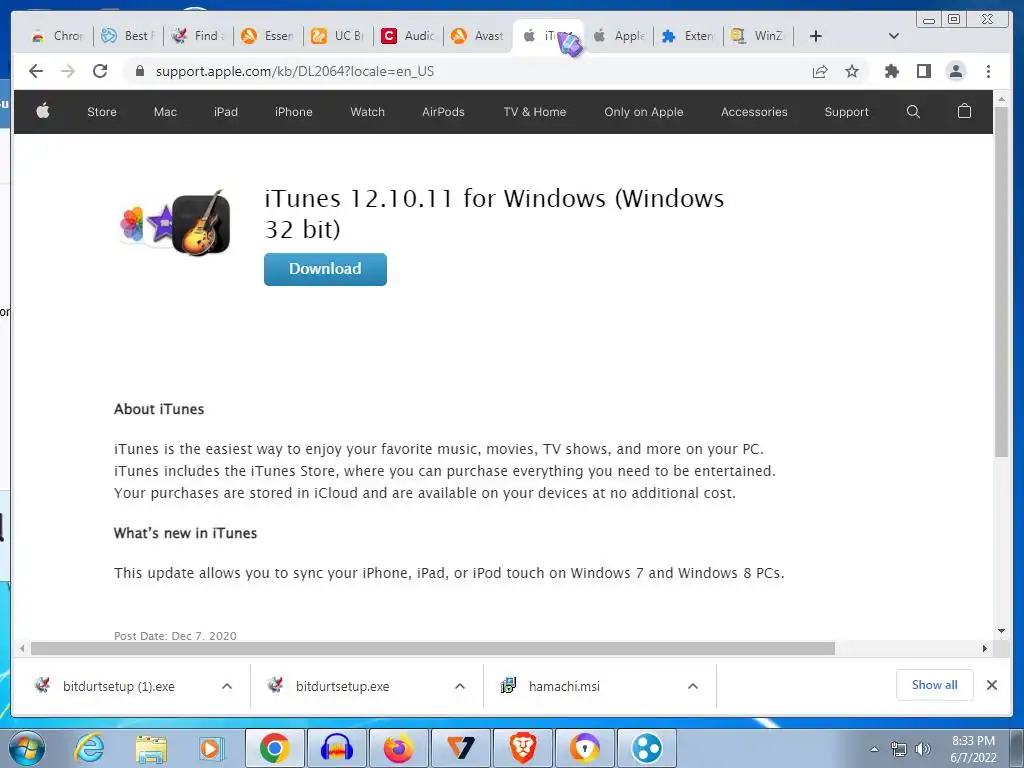Click the volume speaker tray icon
Screen dimensions: 1024x768
pos(923,749)
